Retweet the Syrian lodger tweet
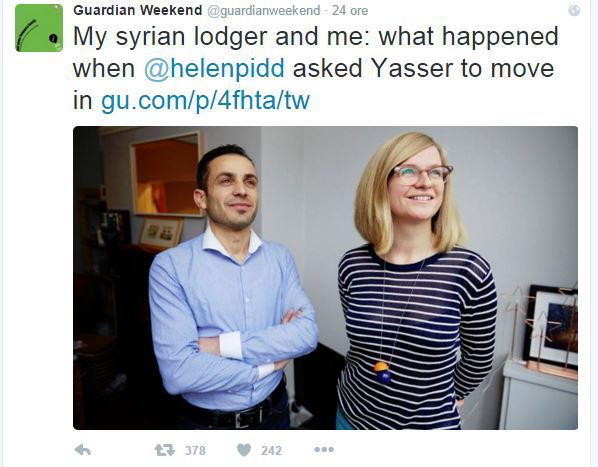 164,450
